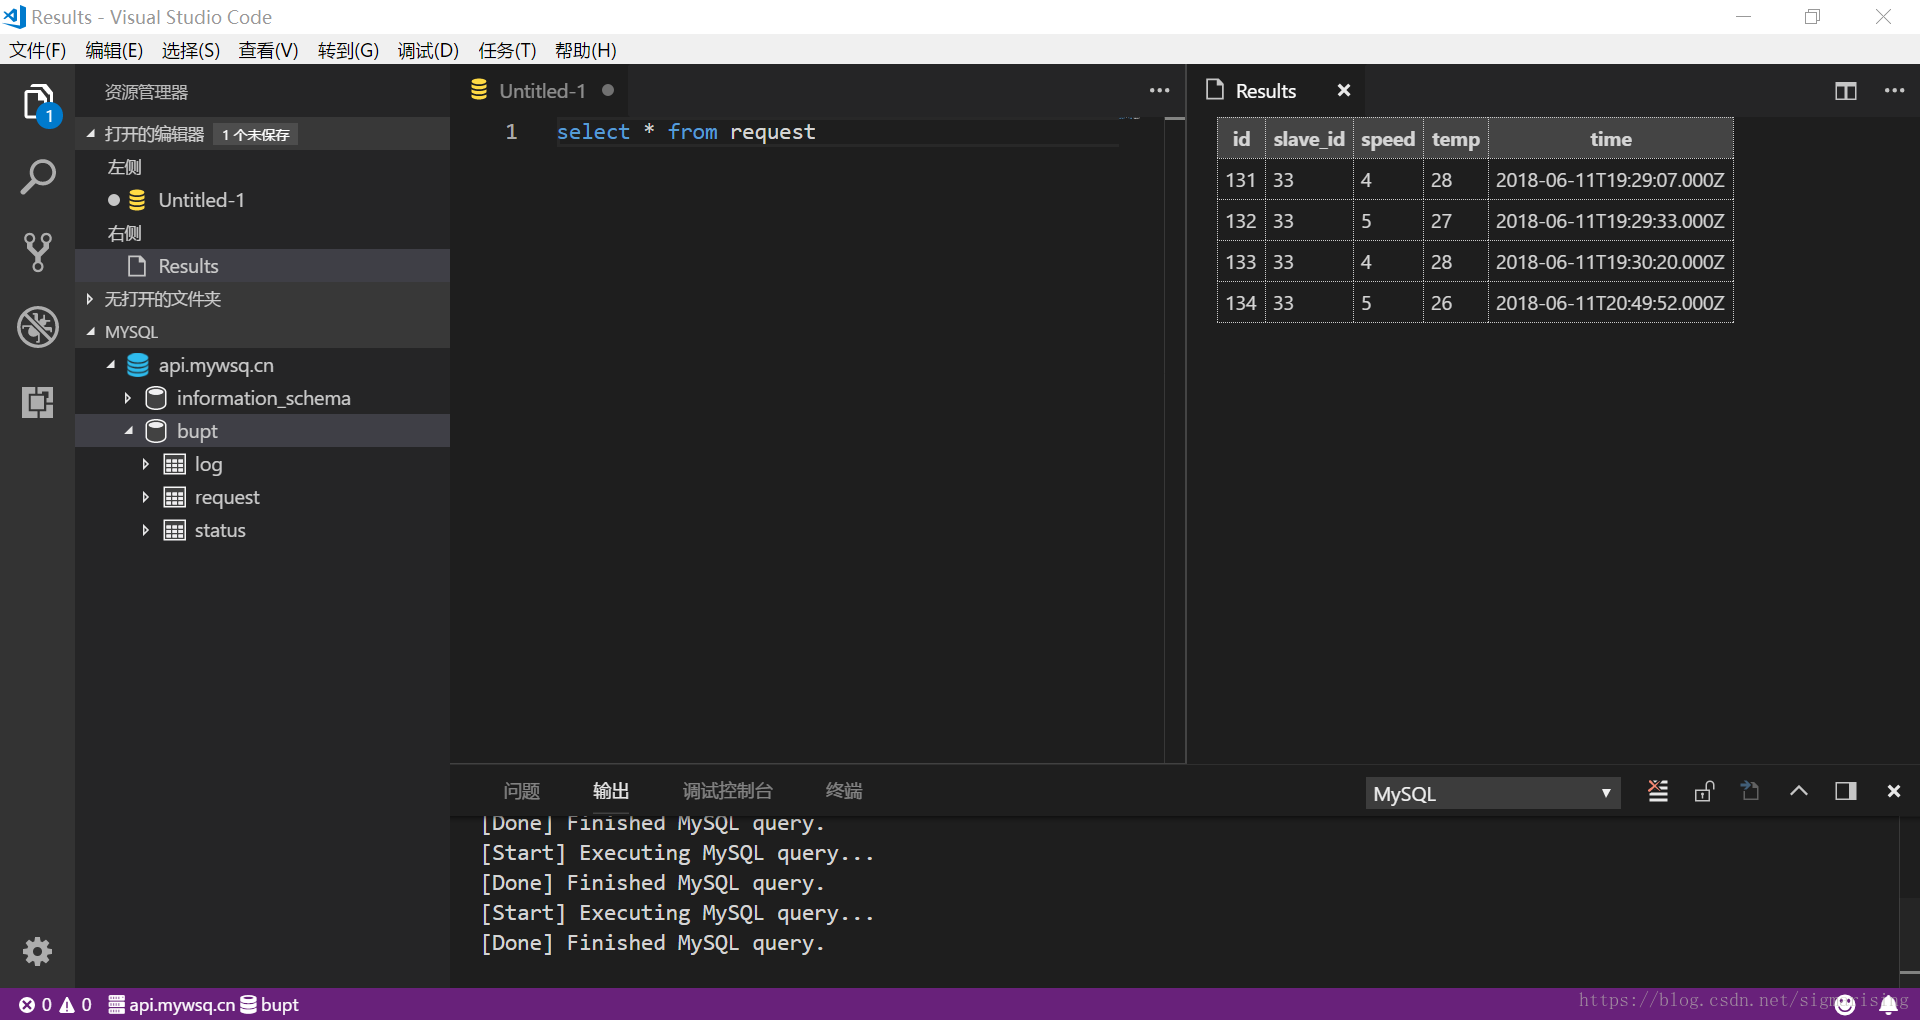
Task: Split the Results editor view
Action: click(1845, 91)
